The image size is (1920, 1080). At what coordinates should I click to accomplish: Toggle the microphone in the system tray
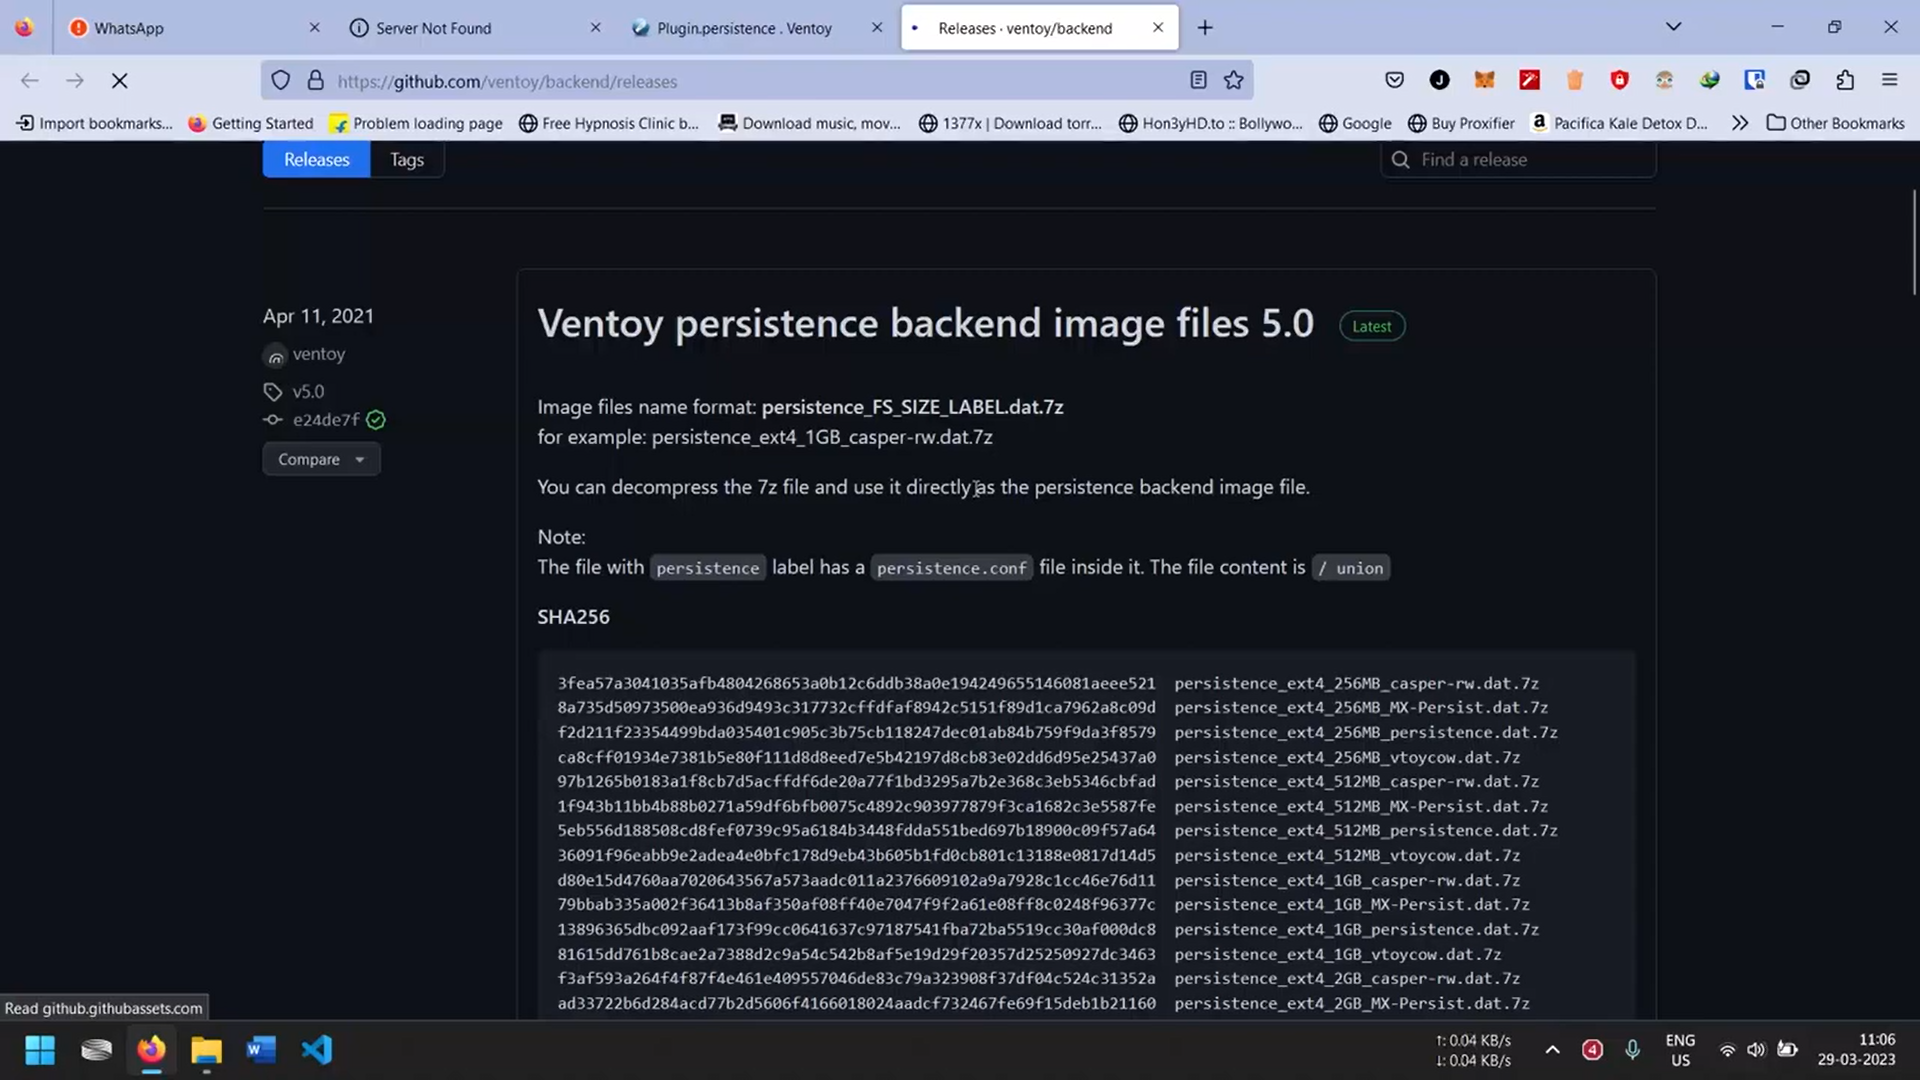(x=1633, y=1049)
